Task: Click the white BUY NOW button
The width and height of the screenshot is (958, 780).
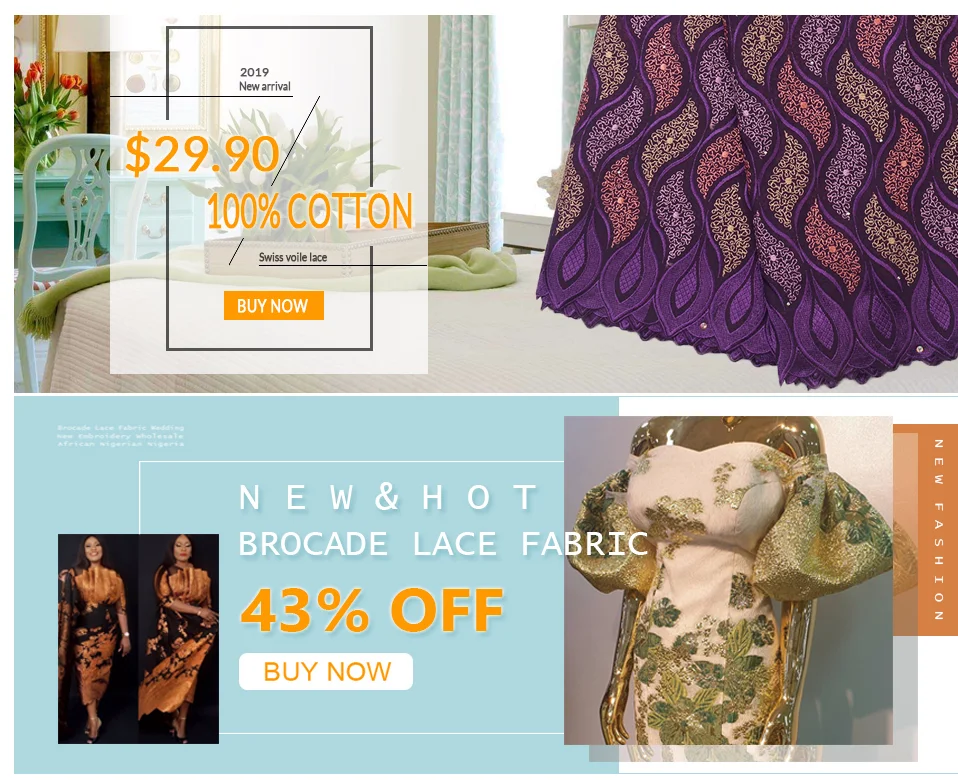Action: 326,671
